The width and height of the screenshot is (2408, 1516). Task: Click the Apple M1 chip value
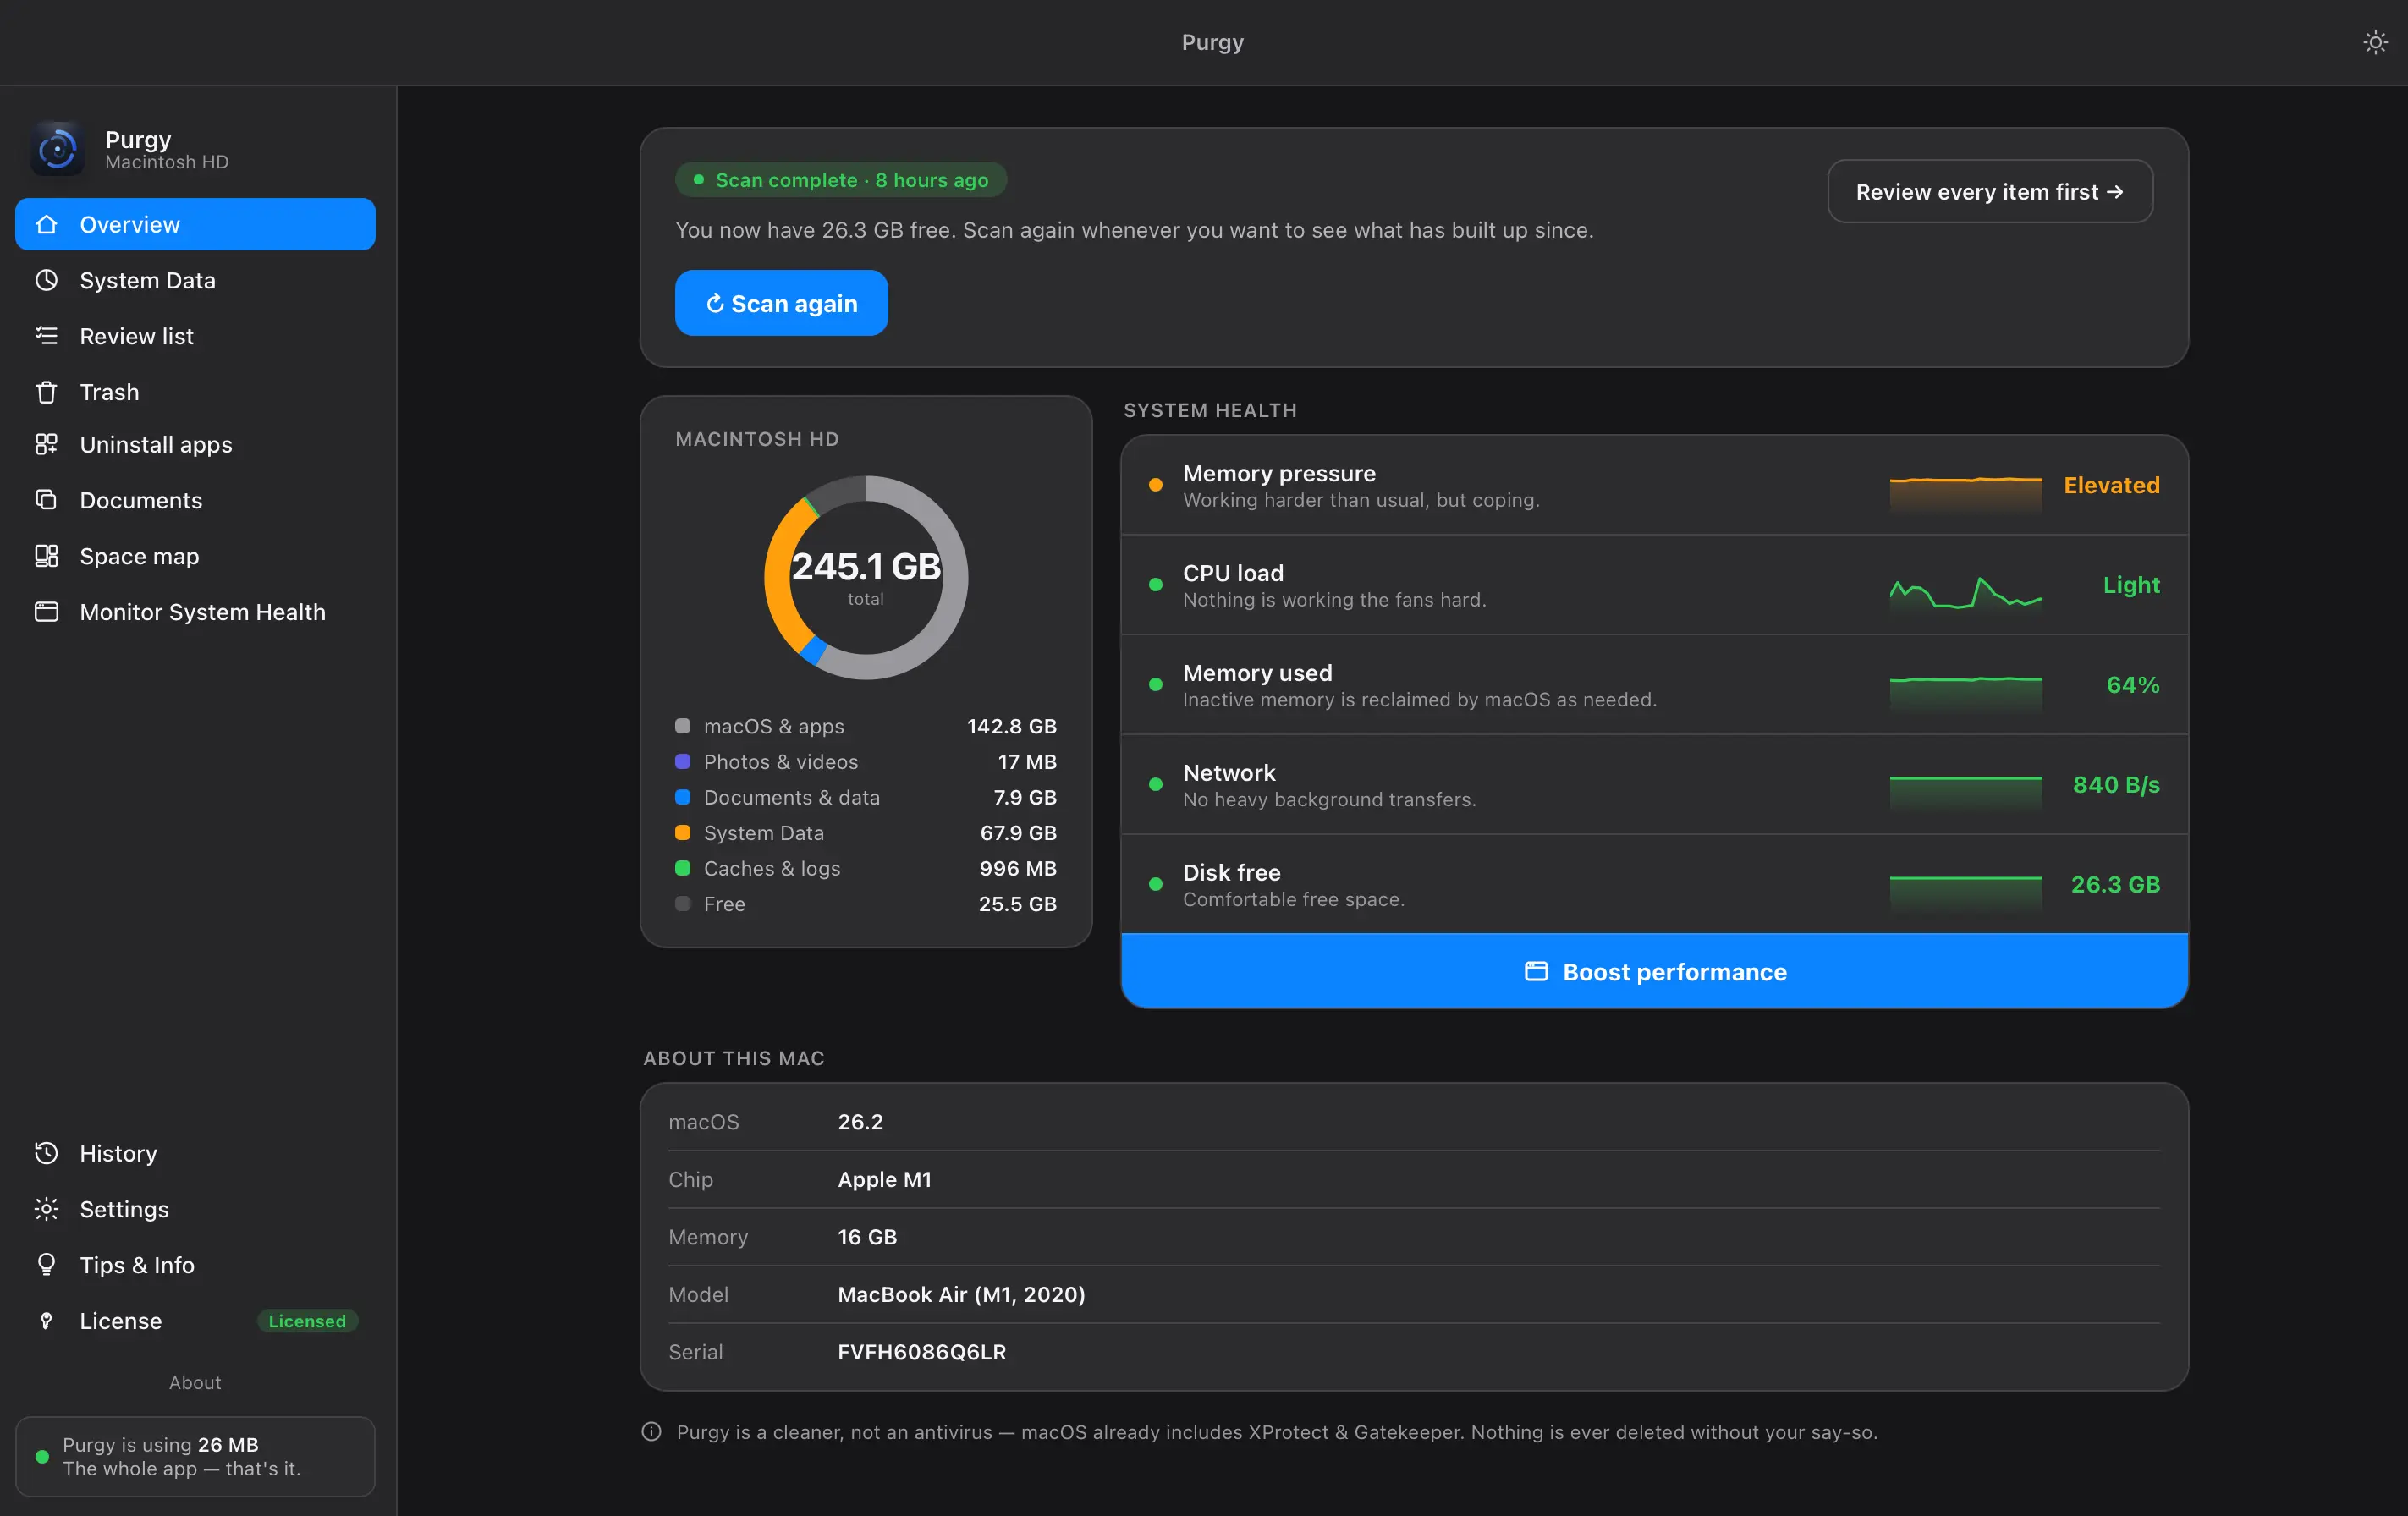[884, 1179]
